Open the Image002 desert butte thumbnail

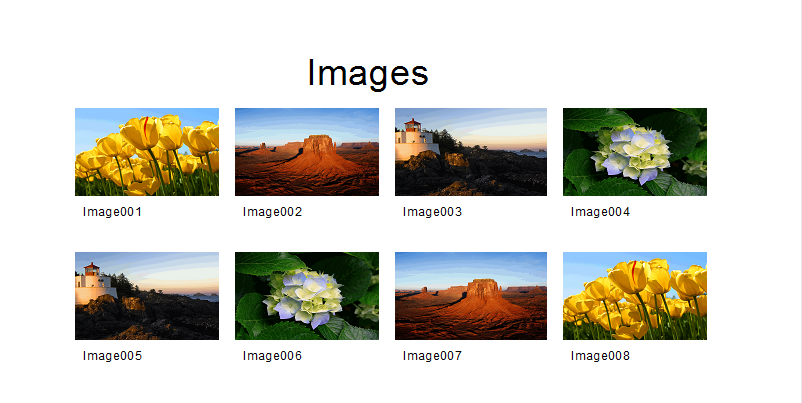307,152
